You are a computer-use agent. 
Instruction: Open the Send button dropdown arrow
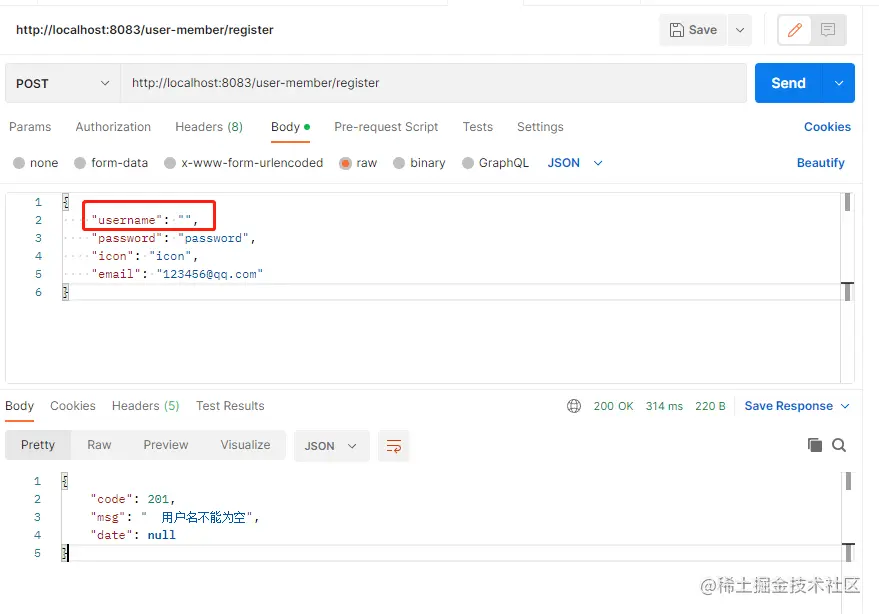pos(839,83)
